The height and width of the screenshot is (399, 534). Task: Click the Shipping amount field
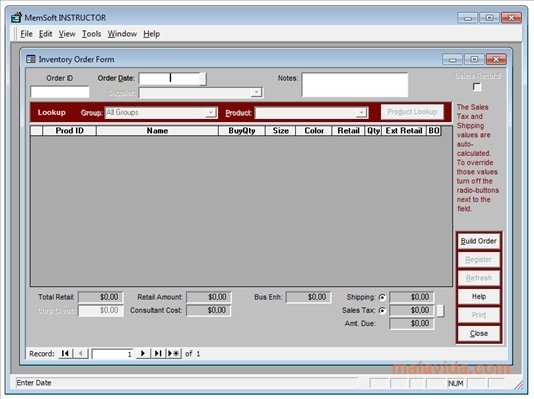(412, 297)
